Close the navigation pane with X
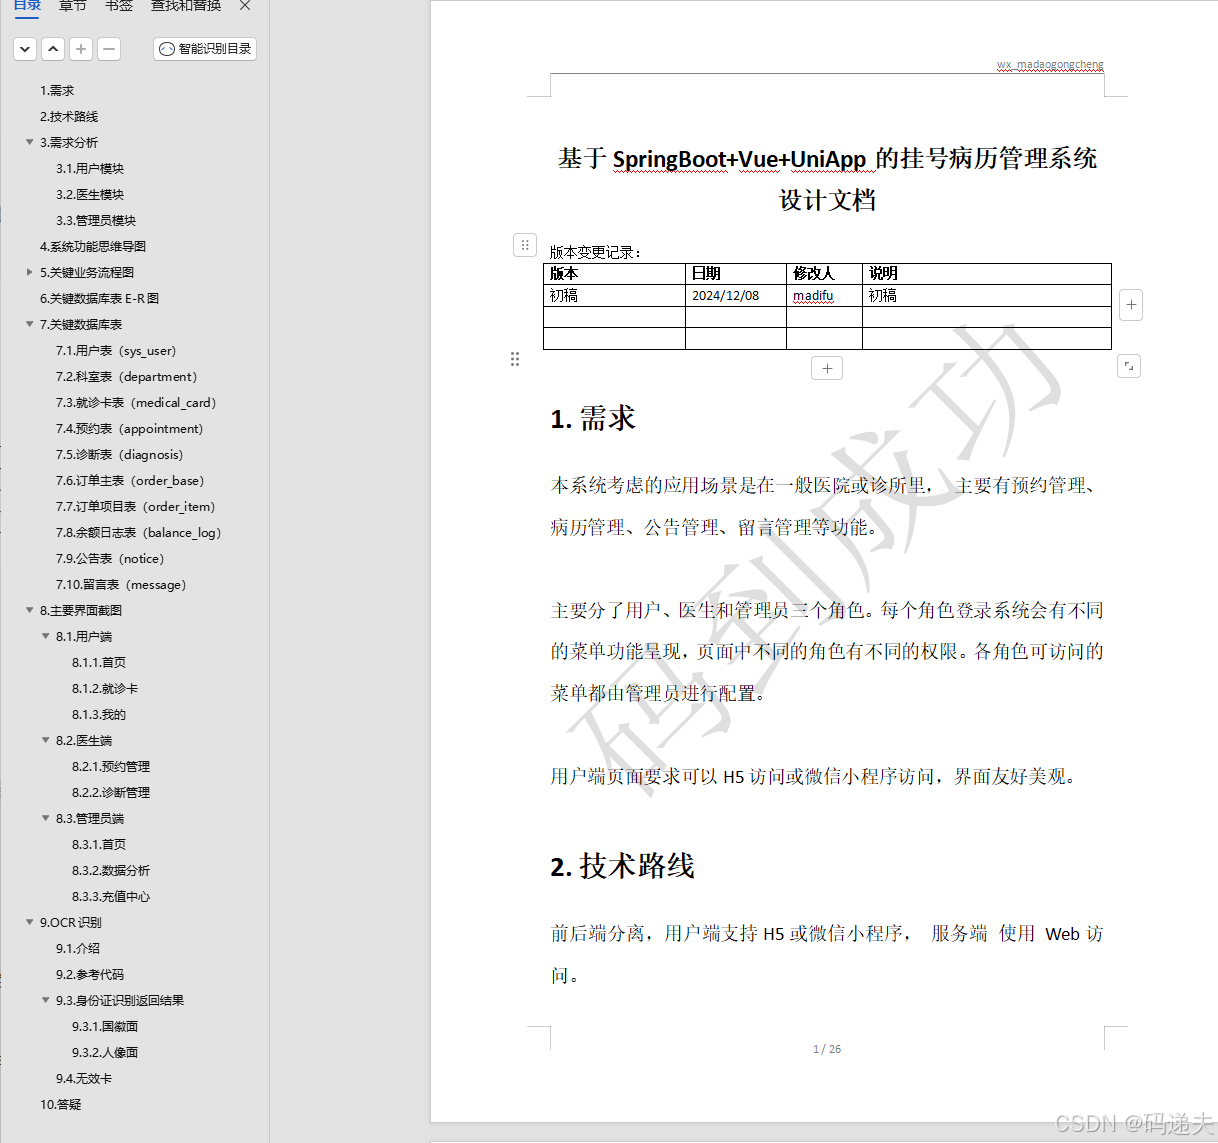This screenshot has height=1143, width=1218. coord(245,6)
